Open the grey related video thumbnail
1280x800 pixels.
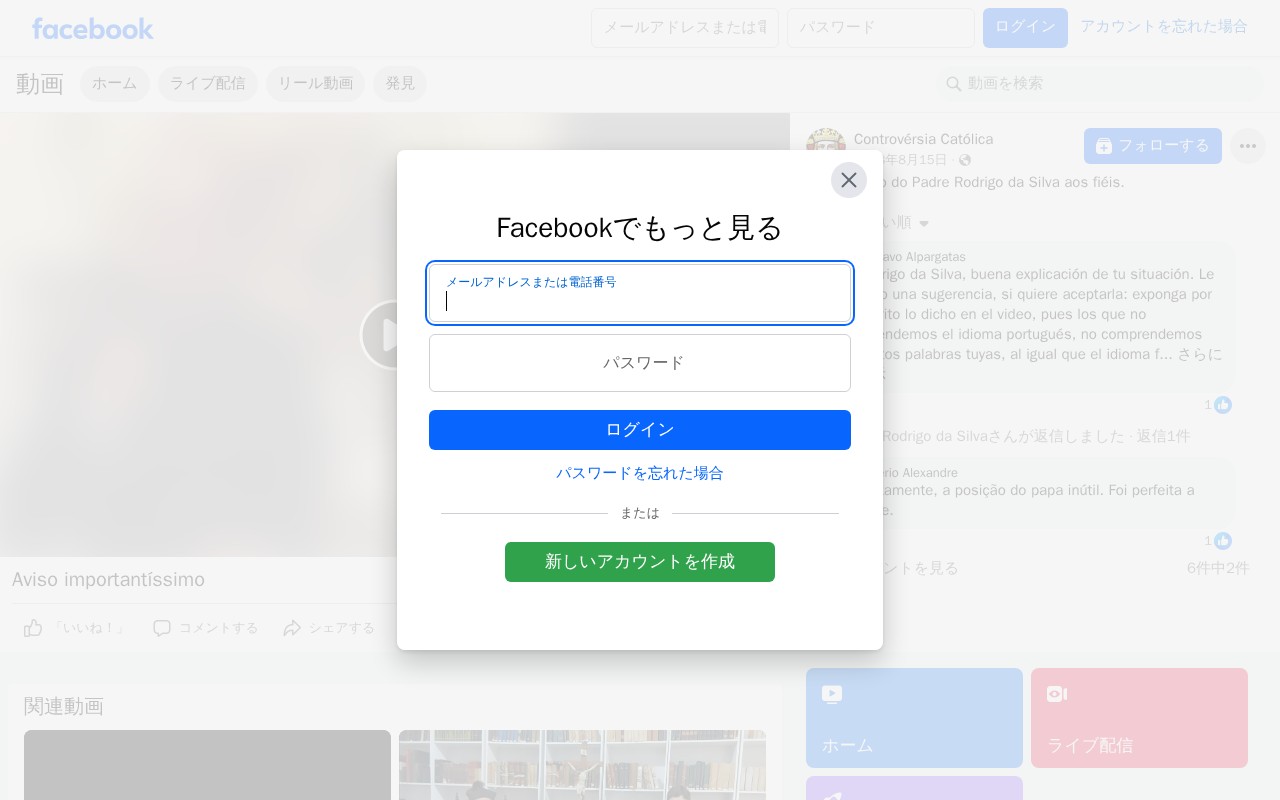(207, 765)
